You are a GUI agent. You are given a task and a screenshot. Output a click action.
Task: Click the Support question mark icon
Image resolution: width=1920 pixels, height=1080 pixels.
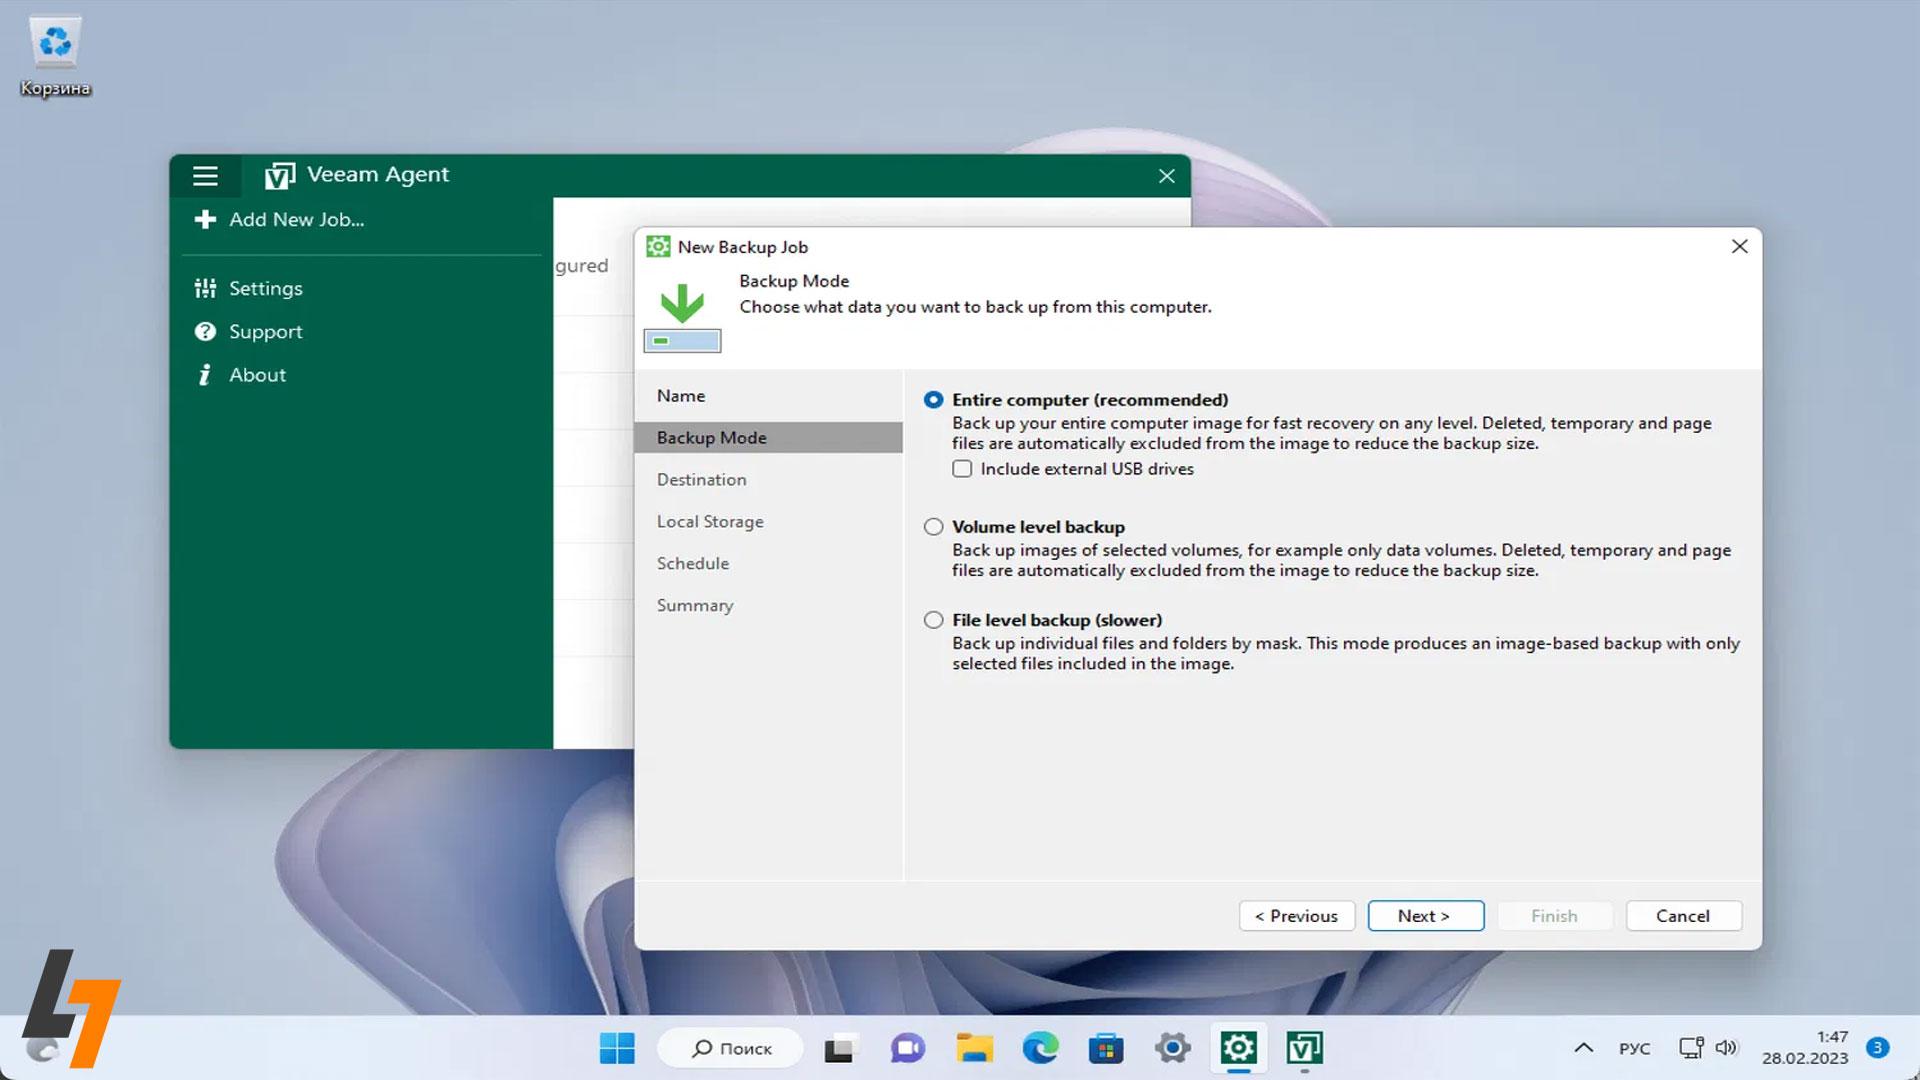tap(205, 331)
